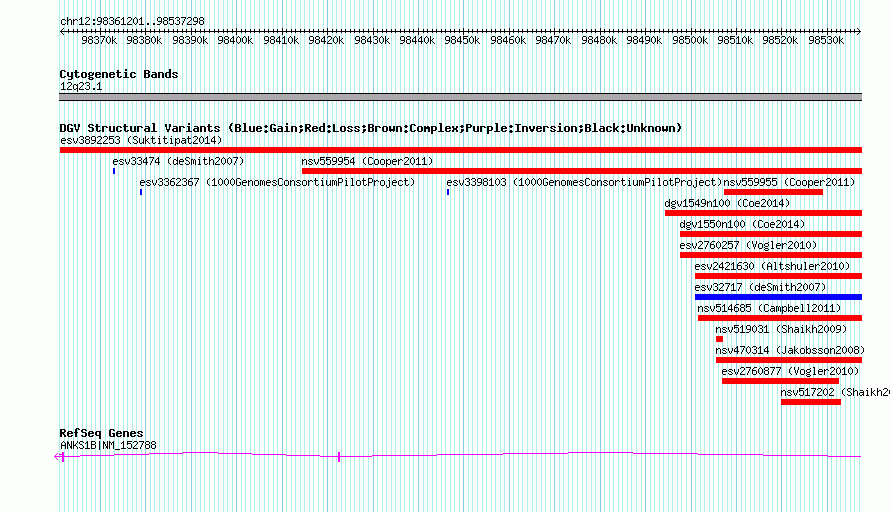This screenshot has width=890, height=512.
Task: Click the 98450k ruler position
Action: pyautogui.click(x=462, y=40)
